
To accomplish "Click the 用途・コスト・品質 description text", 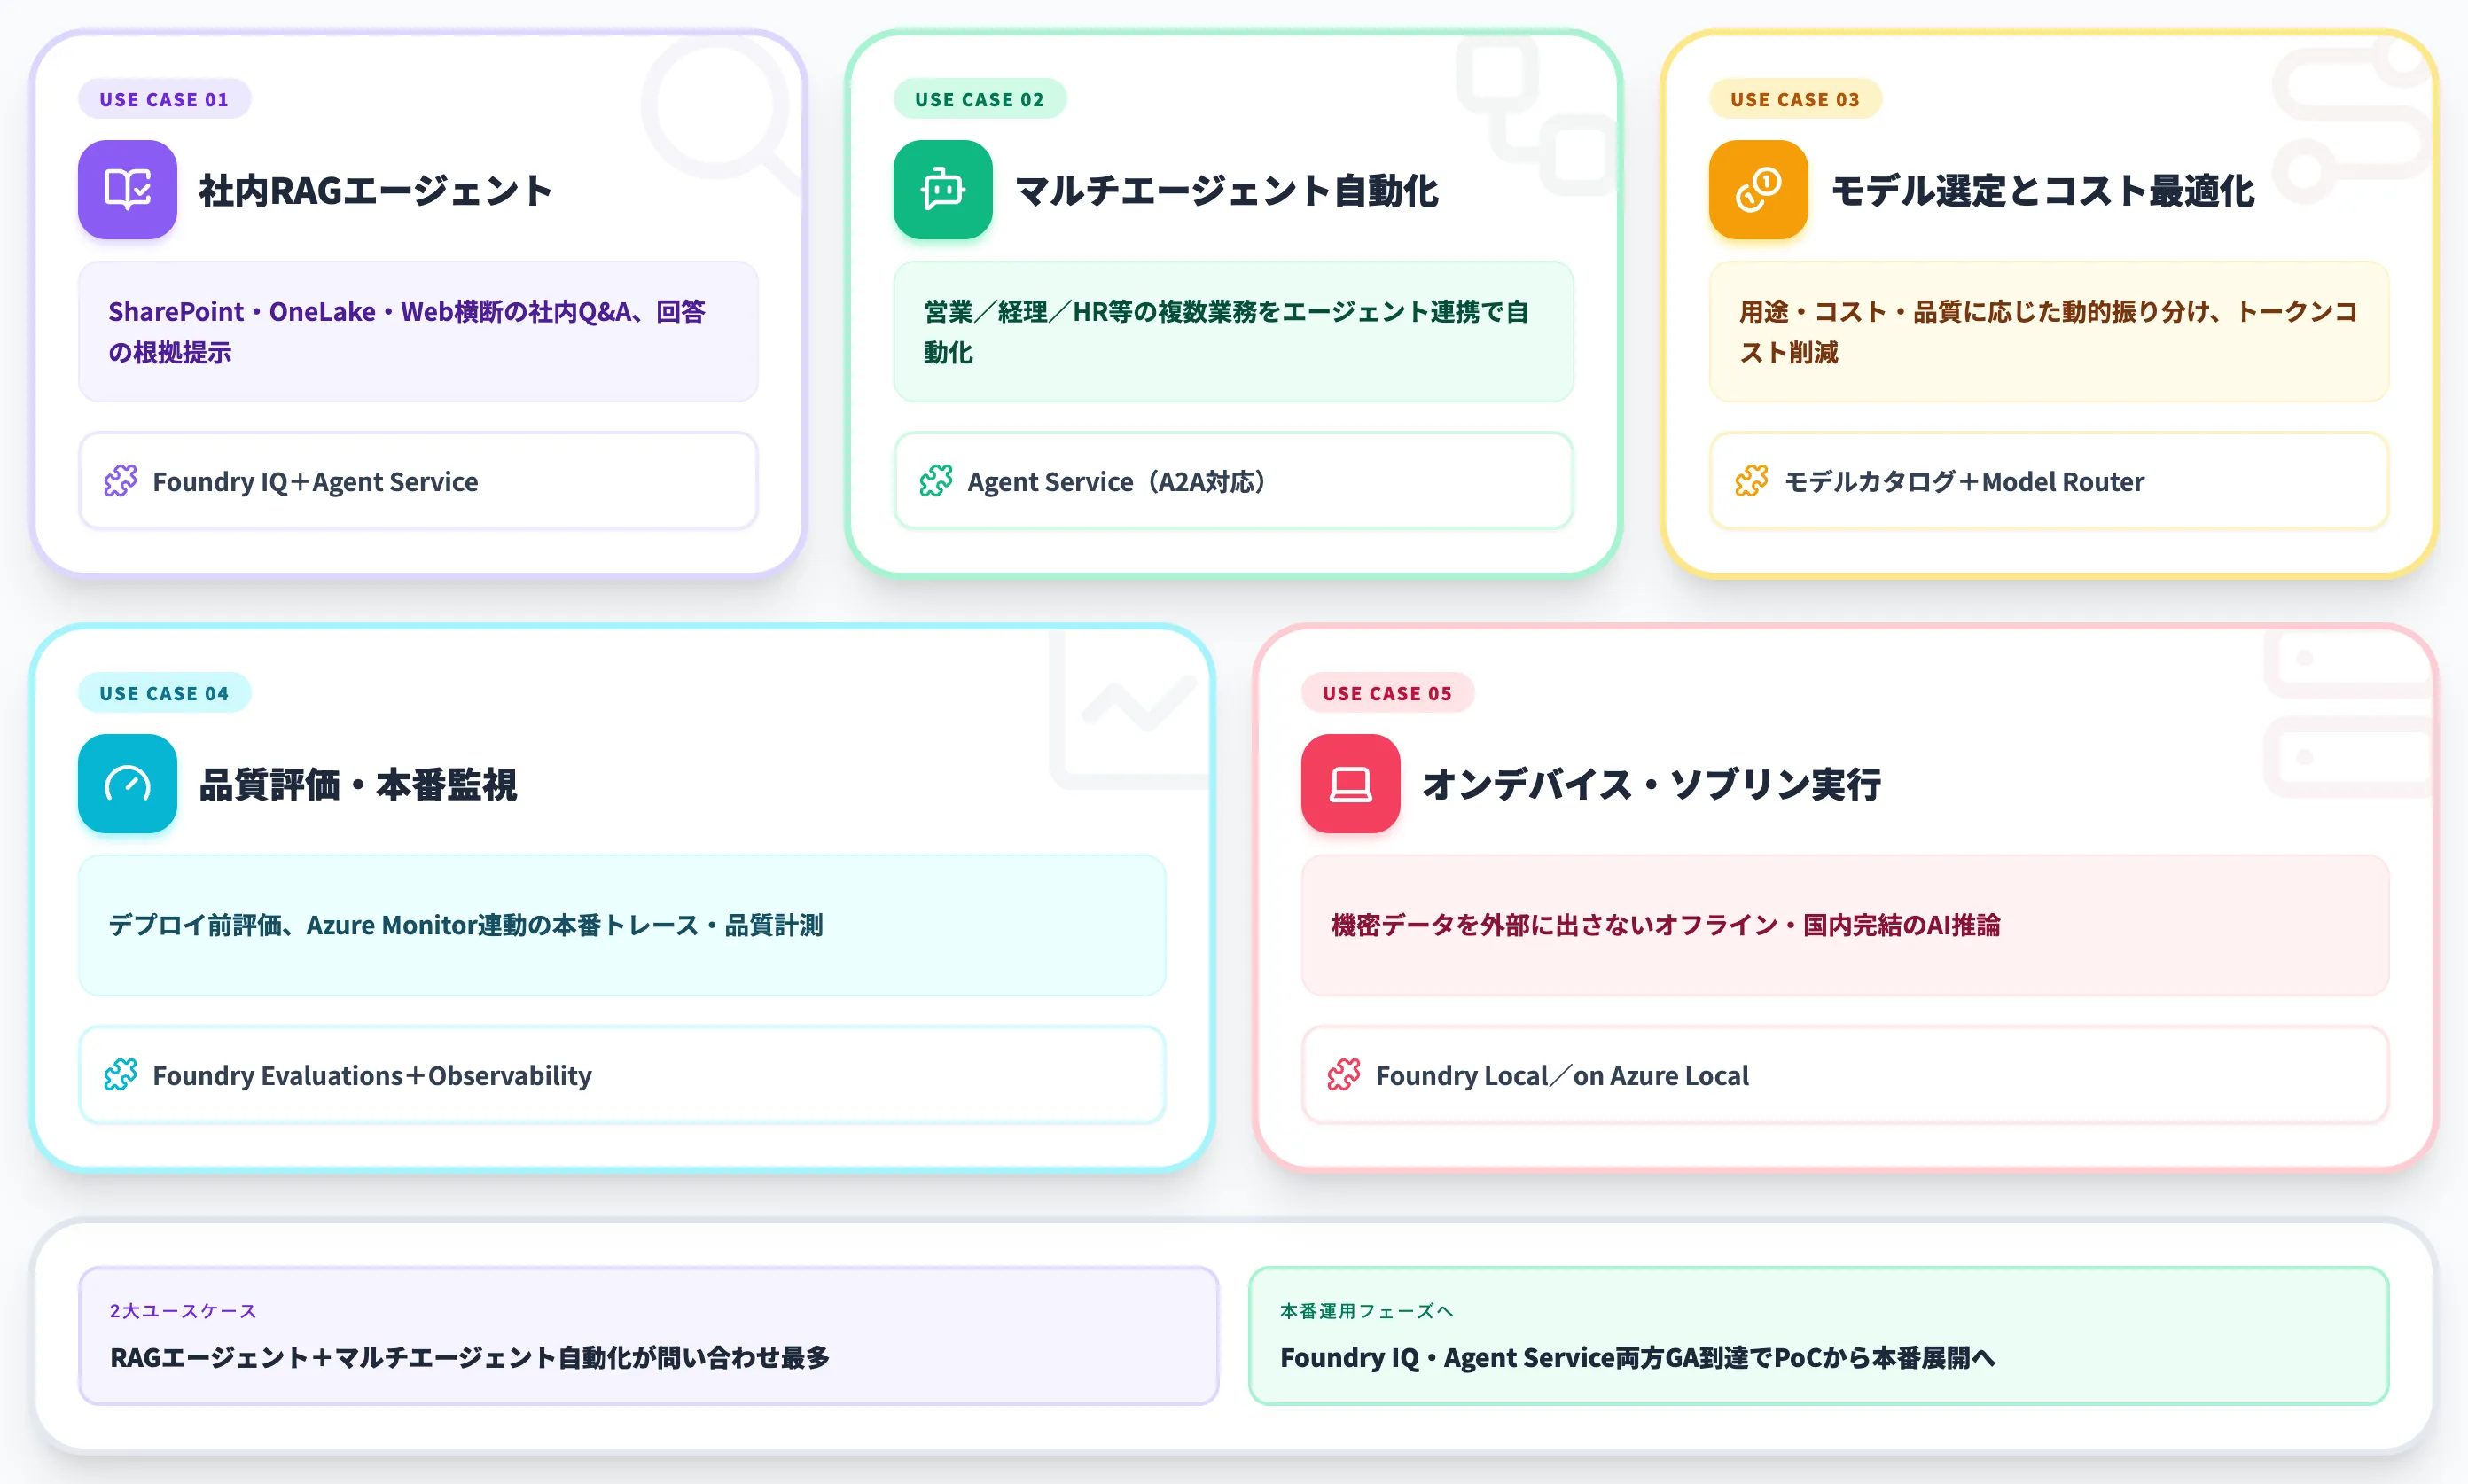I will [x=2048, y=332].
